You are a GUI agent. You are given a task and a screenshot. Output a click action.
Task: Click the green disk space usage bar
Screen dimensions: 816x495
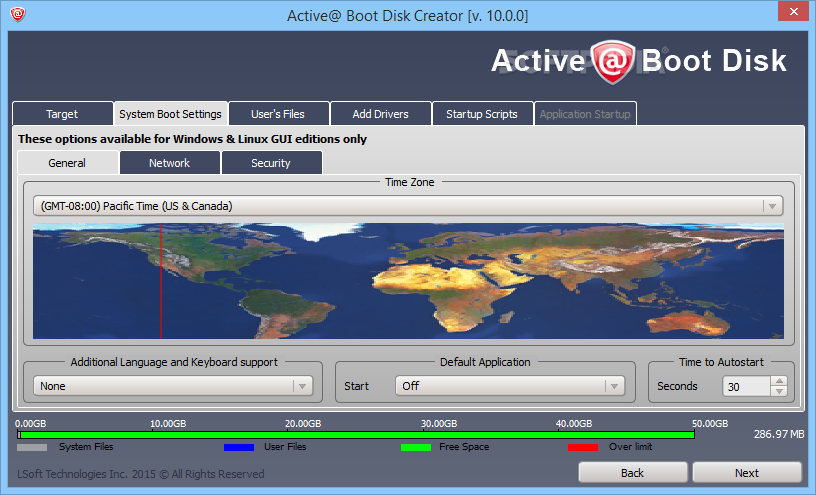point(356,435)
